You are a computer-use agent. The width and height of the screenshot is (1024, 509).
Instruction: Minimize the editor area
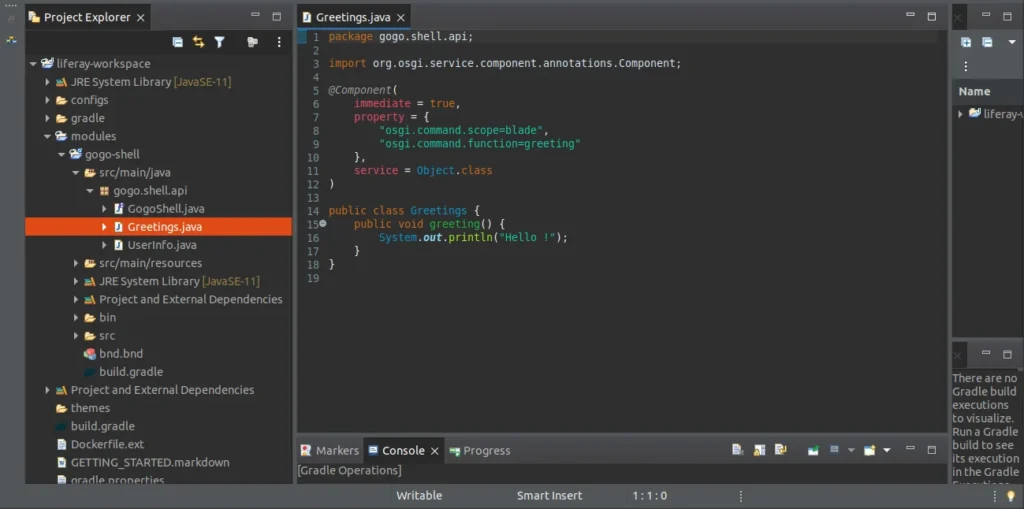pos(910,16)
